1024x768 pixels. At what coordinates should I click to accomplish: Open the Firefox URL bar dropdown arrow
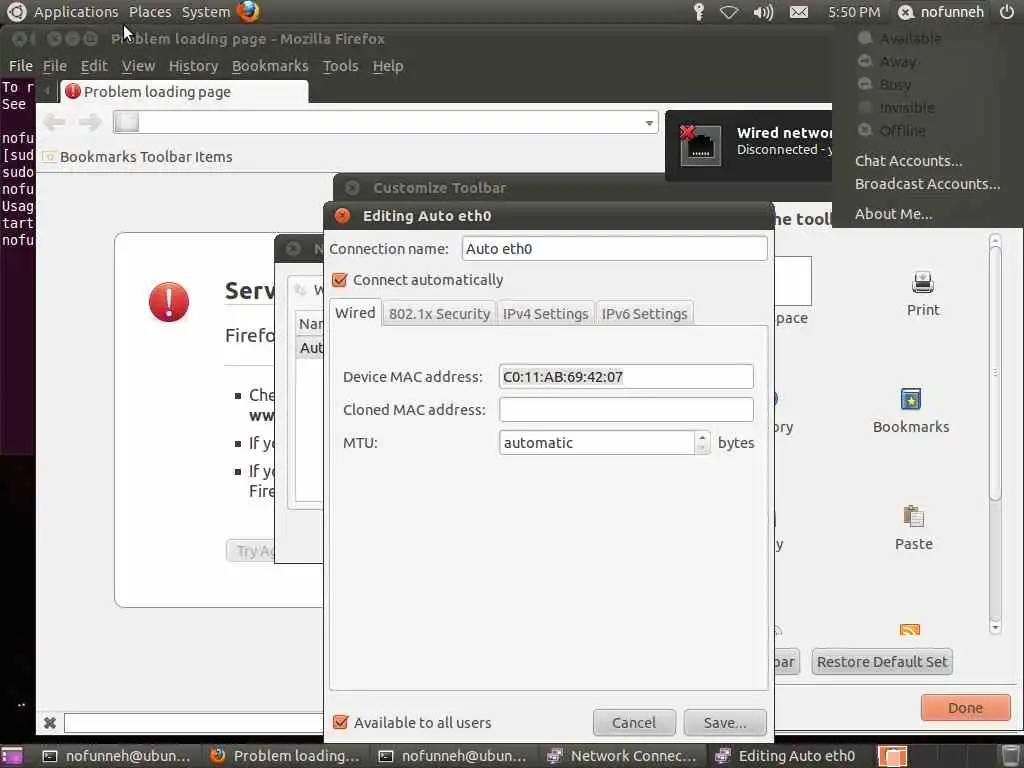[649, 123]
